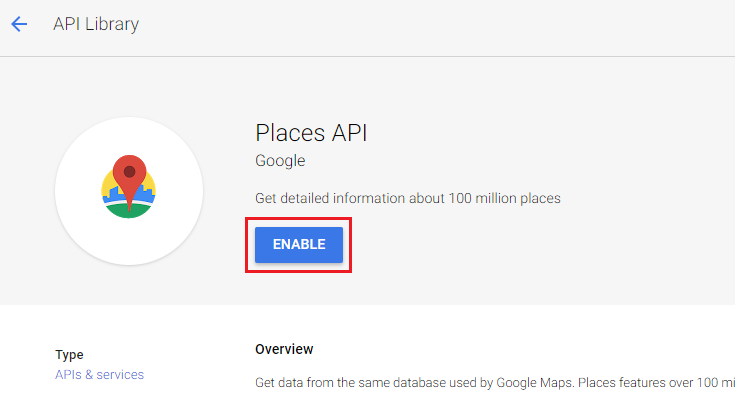Open the APIs & services link
735x394 pixels.
(x=99, y=375)
